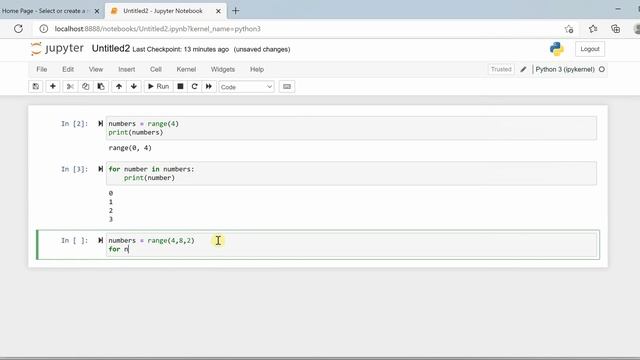
Task: Add this page to favorites star icon
Action: point(569,29)
